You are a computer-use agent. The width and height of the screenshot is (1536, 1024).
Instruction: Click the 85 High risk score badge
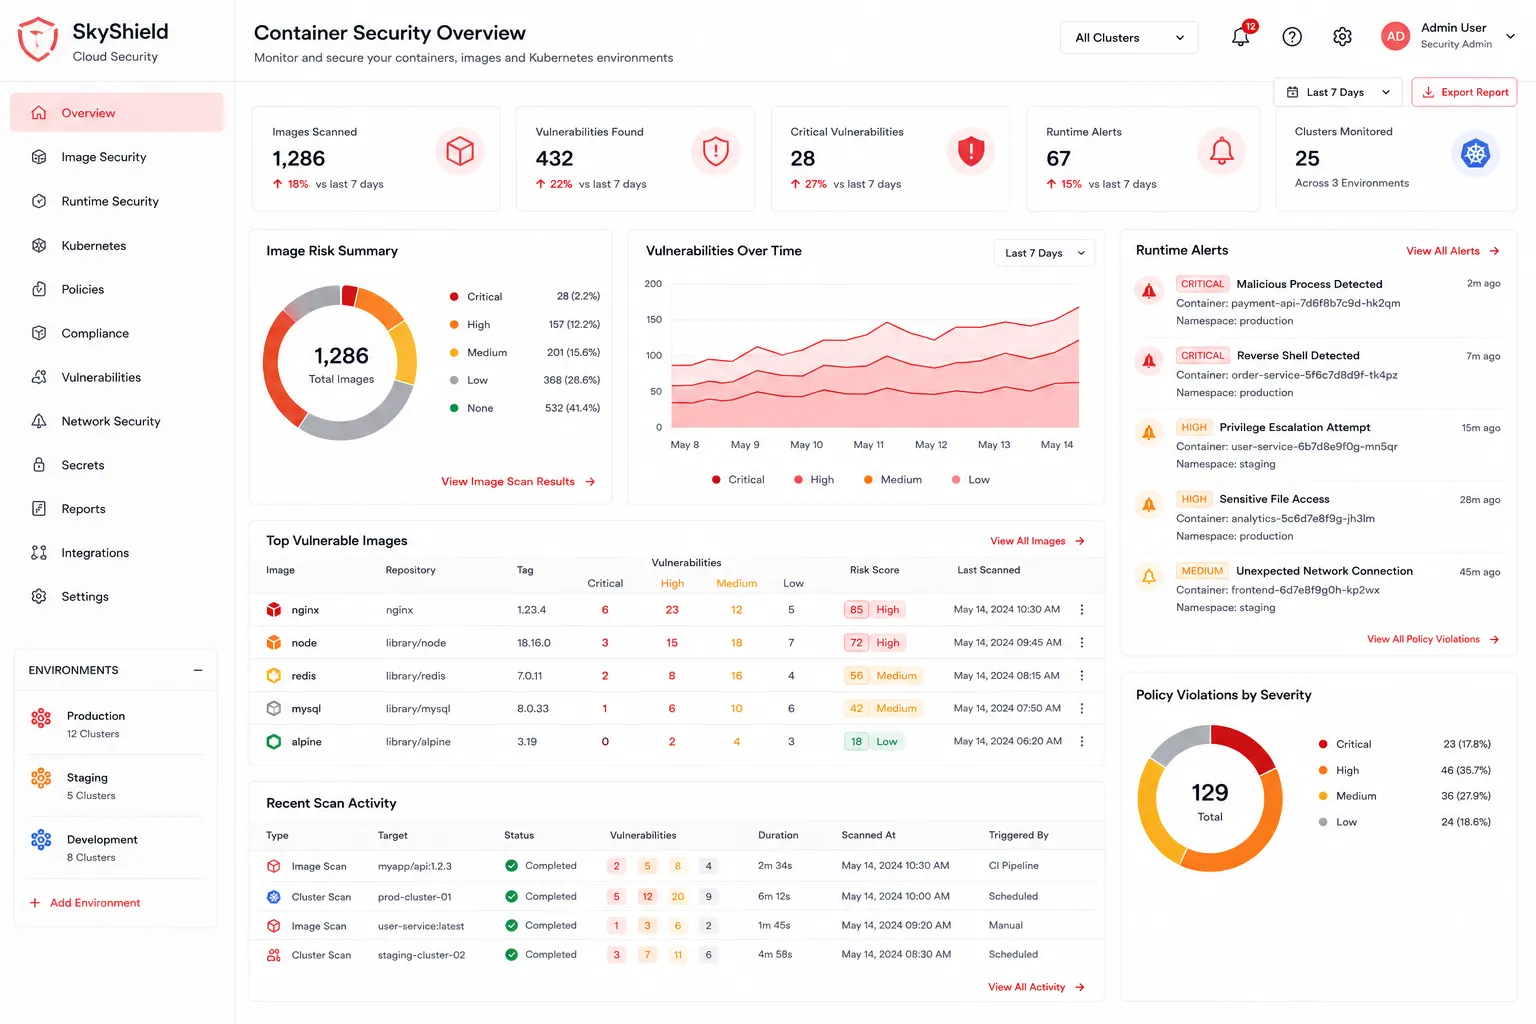coord(874,609)
